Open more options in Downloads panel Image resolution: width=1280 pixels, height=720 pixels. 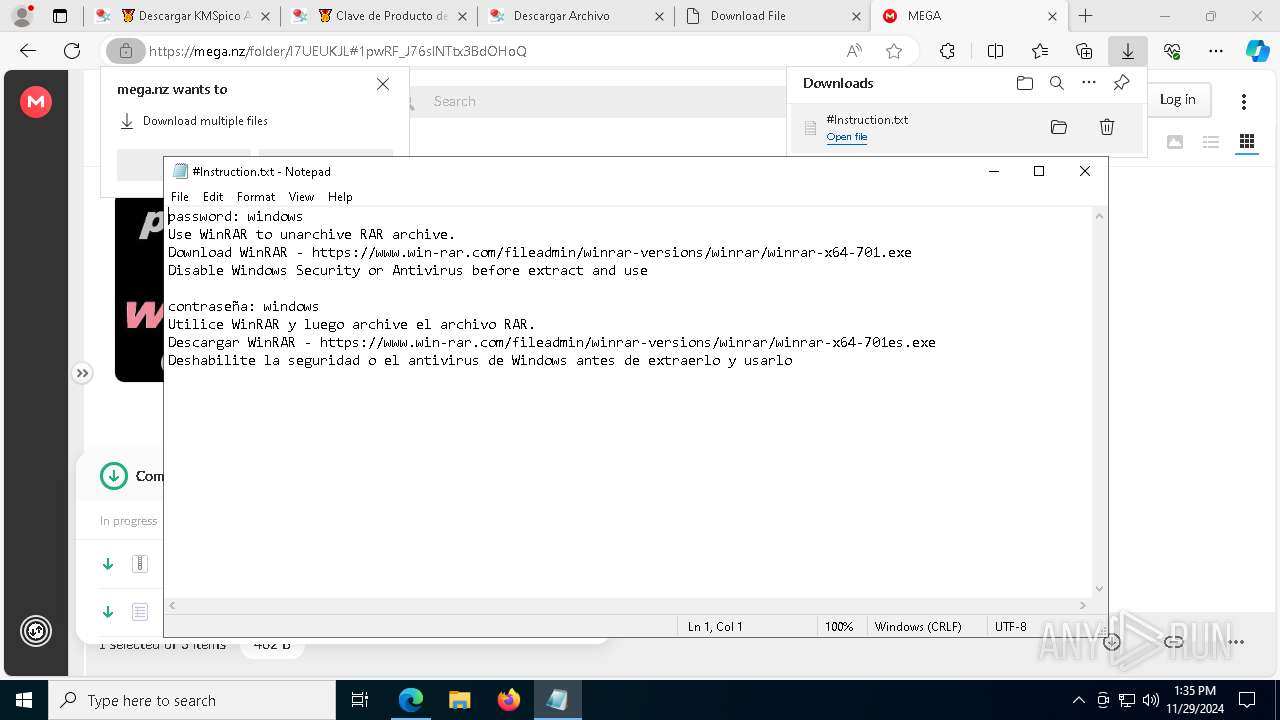coord(1089,83)
